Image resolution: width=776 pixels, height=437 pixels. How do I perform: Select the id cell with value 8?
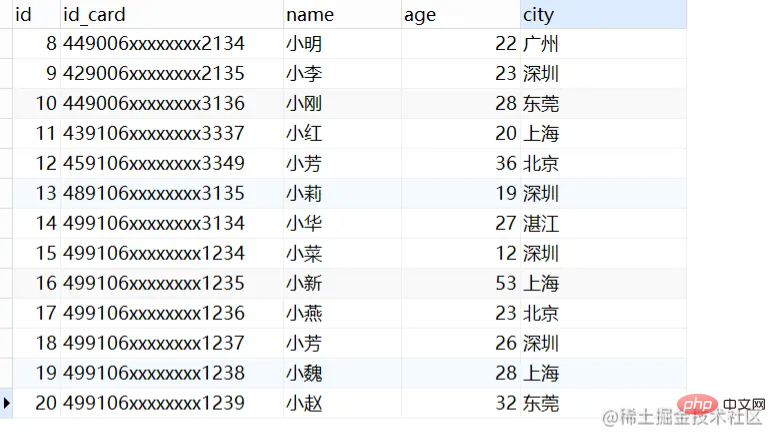tap(36, 44)
